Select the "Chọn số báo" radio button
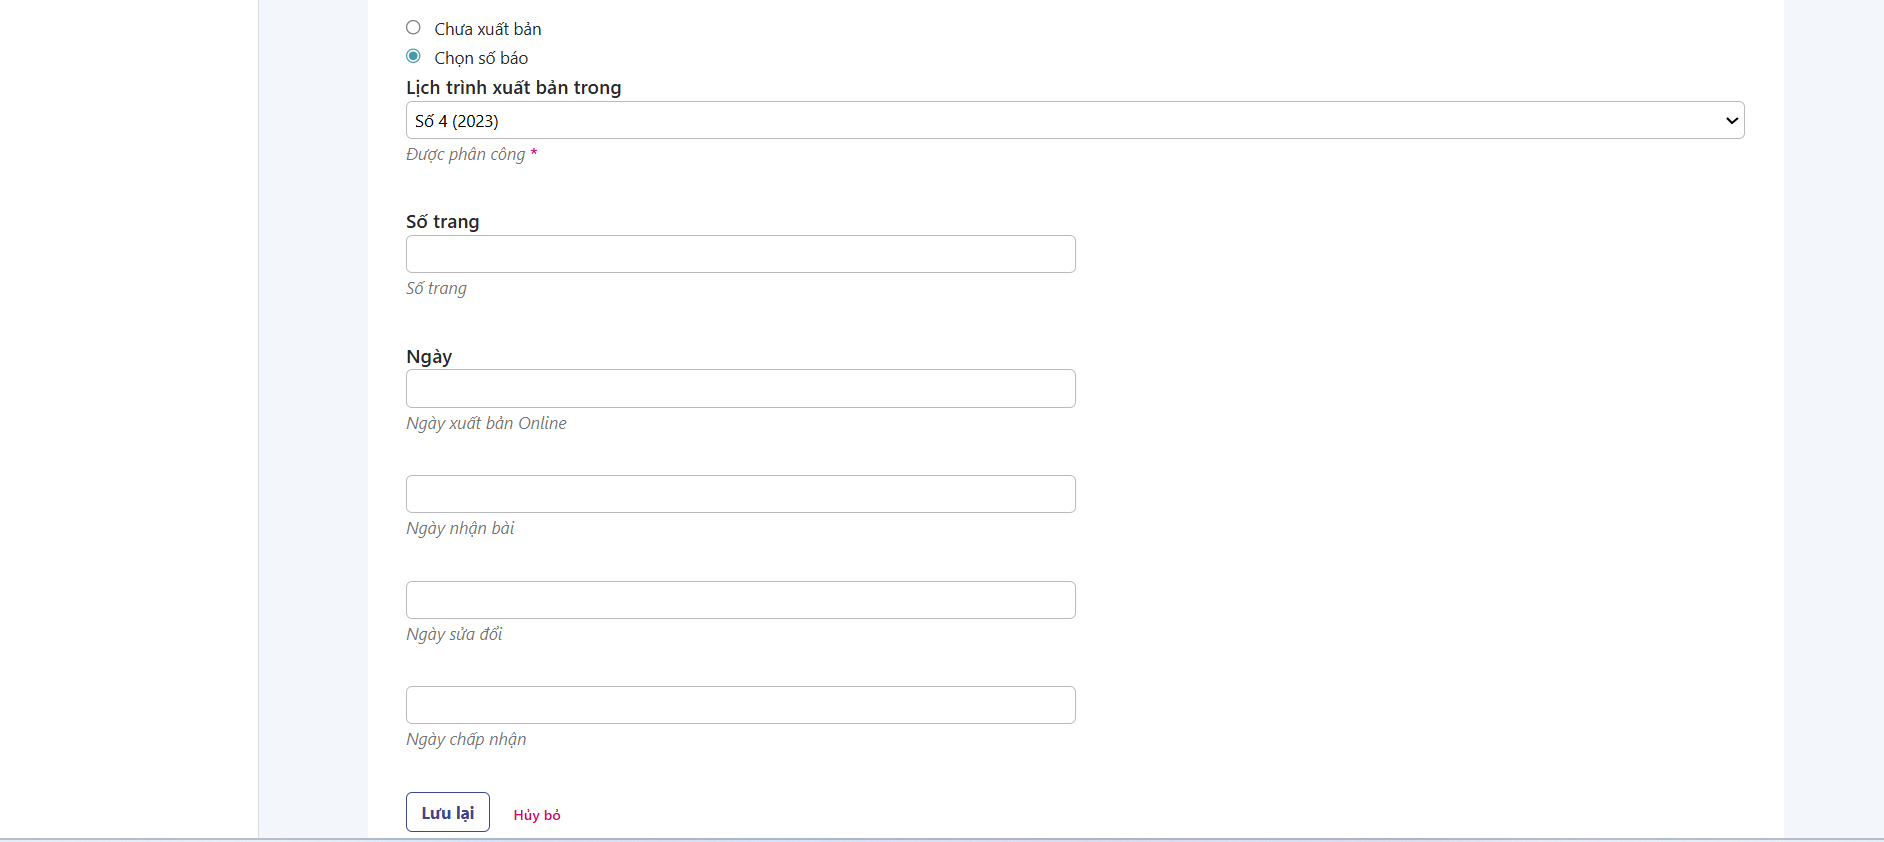Viewport: 1884px width, 842px height. pyautogui.click(x=413, y=56)
